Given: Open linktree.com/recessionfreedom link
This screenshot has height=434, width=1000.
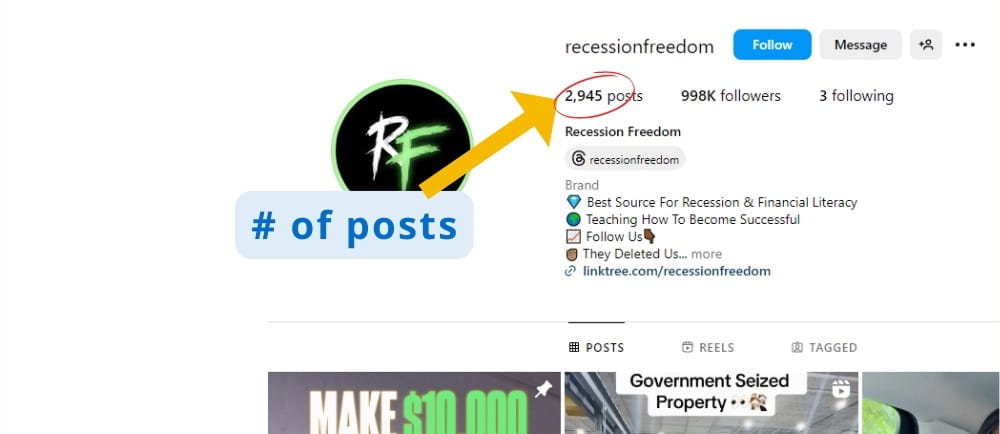Looking at the screenshot, I should coord(677,271).
